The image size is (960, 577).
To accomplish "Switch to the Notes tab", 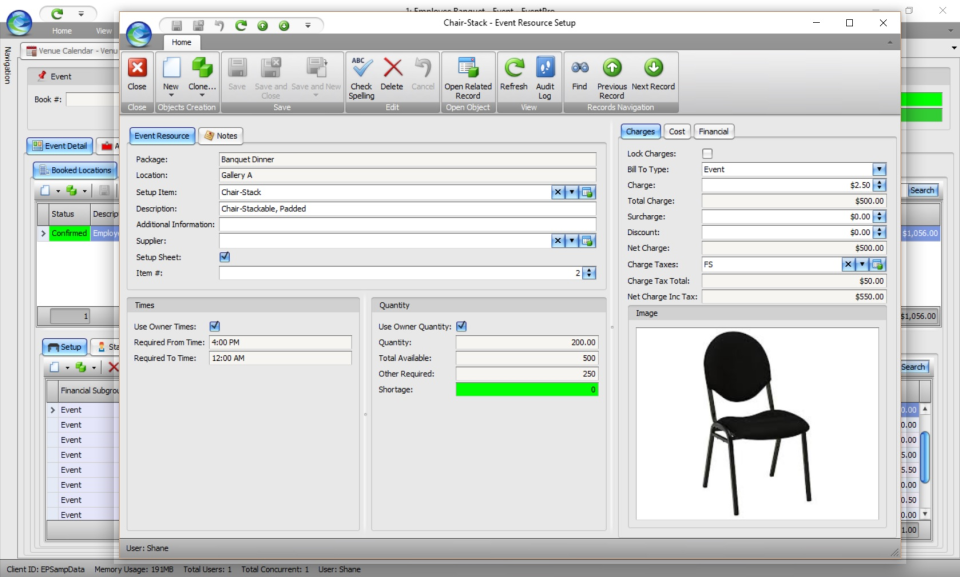I will (x=220, y=136).
